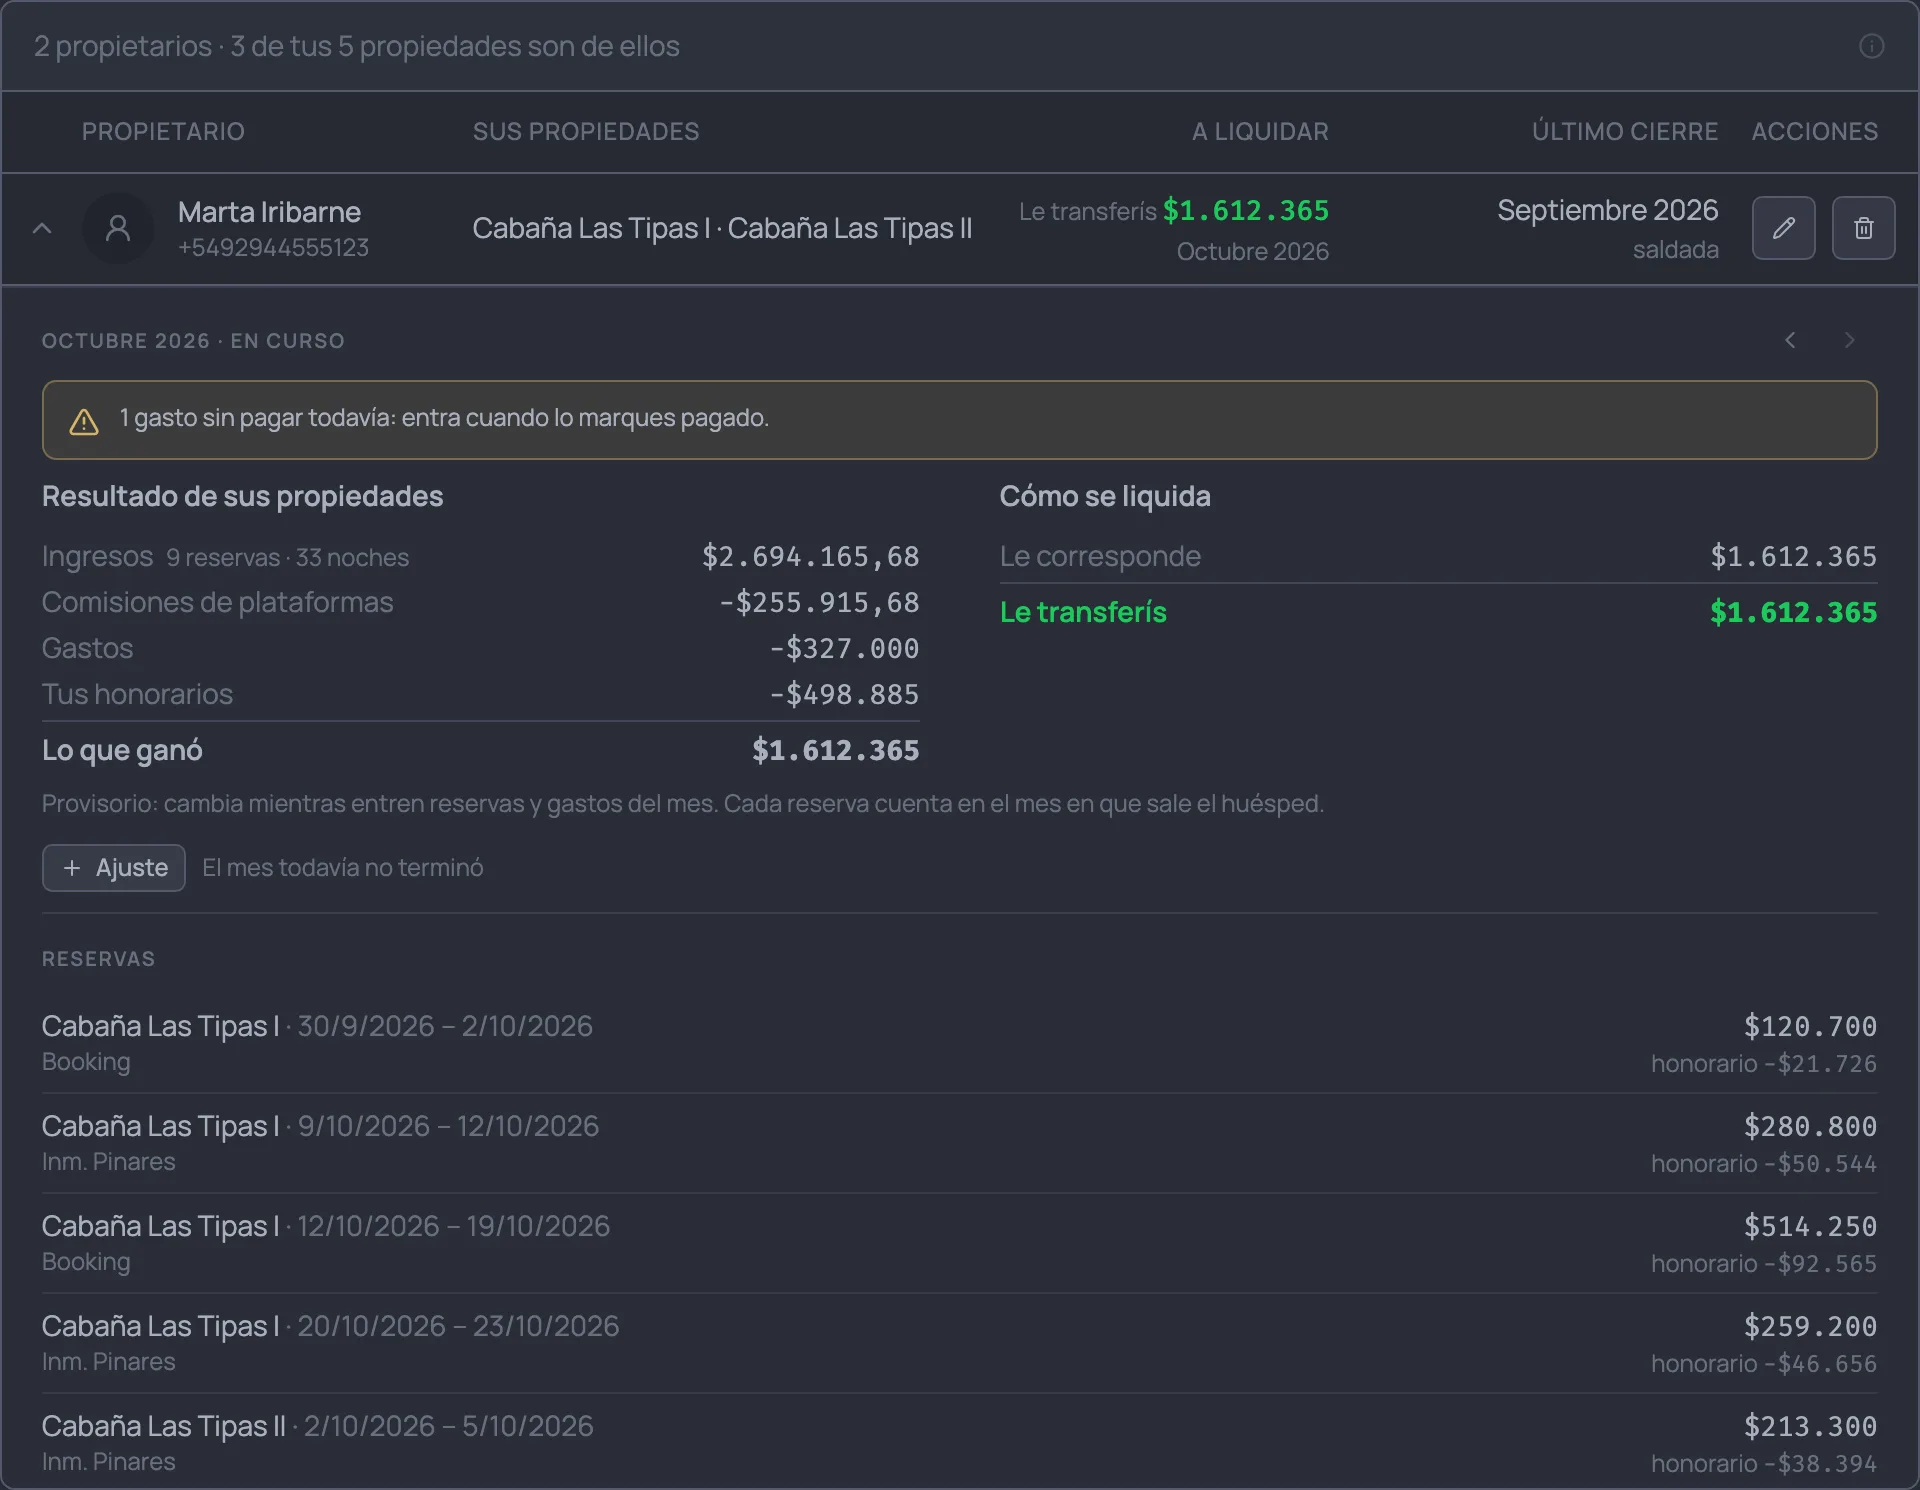1920x1490 pixels.
Task: Click the ÚLTIMO CIERRE column header
Action: click(1625, 131)
